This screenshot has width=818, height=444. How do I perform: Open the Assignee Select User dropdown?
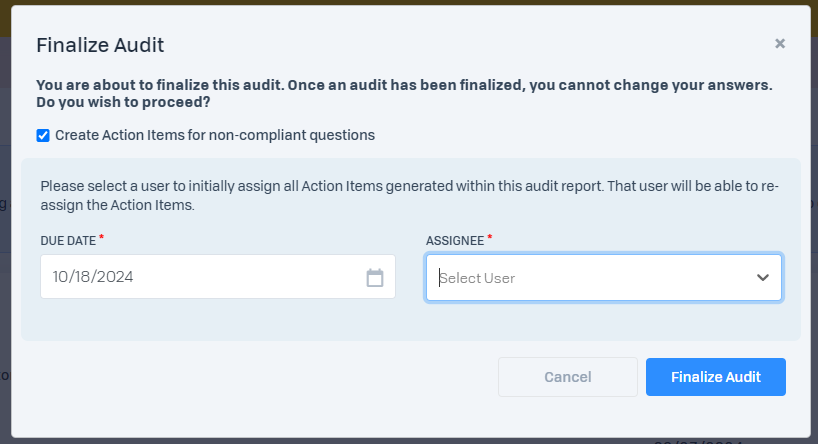(x=590, y=277)
